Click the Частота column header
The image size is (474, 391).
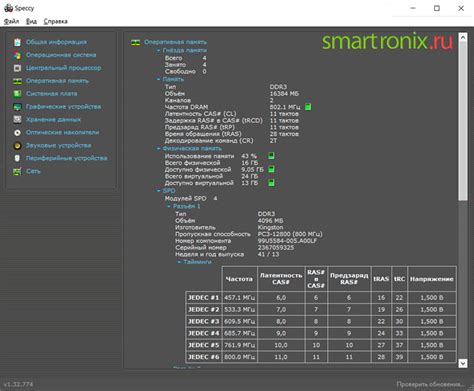pyautogui.click(x=239, y=279)
